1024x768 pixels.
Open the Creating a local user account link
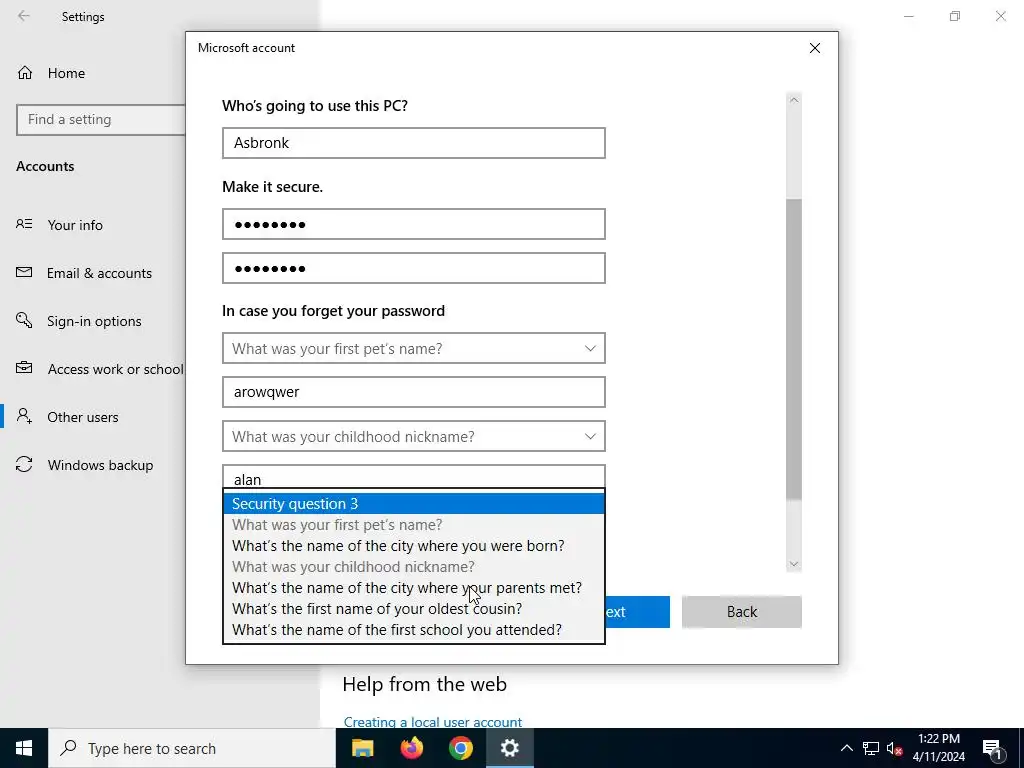[x=432, y=722]
